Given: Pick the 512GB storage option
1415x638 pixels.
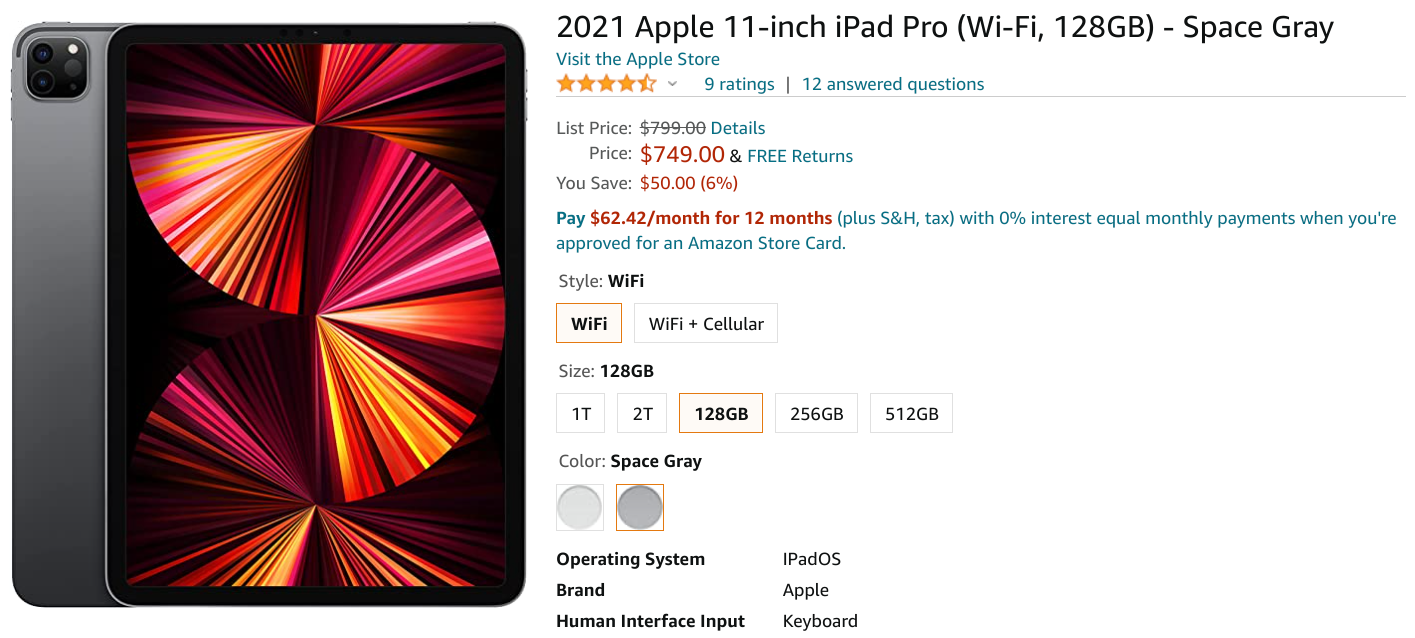Looking at the screenshot, I should pos(910,412).
